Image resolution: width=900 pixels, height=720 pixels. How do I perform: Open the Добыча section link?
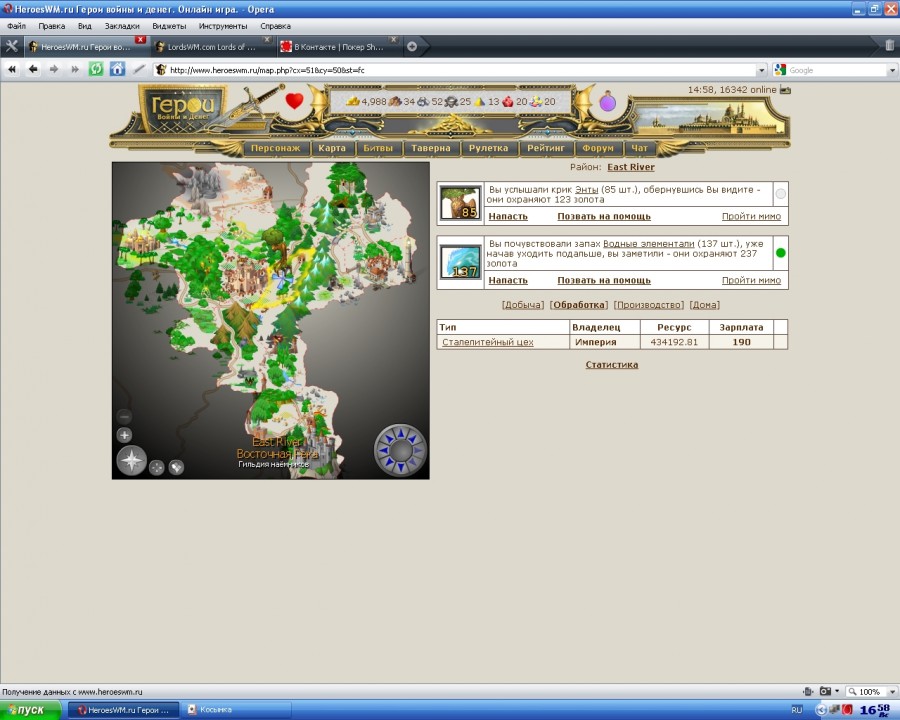pyautogui.click(x=522, y=305)
